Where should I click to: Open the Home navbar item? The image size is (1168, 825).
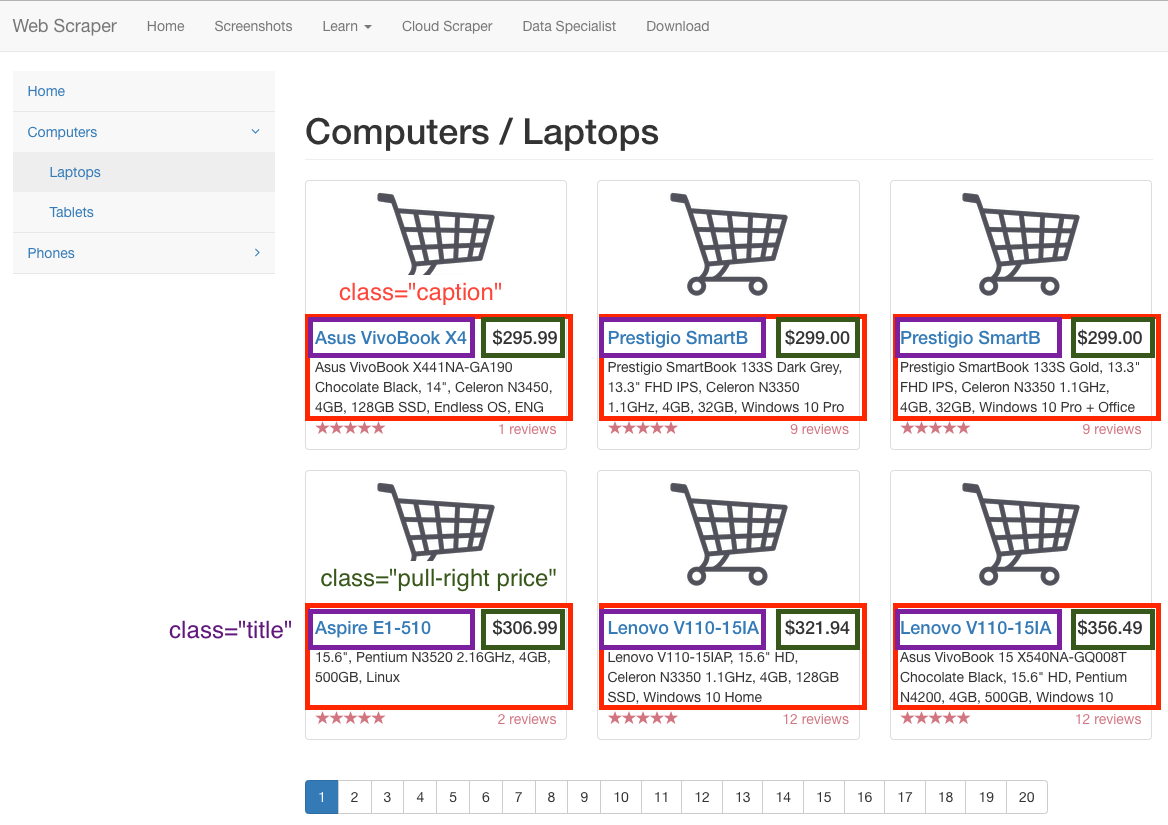[165, 26]
